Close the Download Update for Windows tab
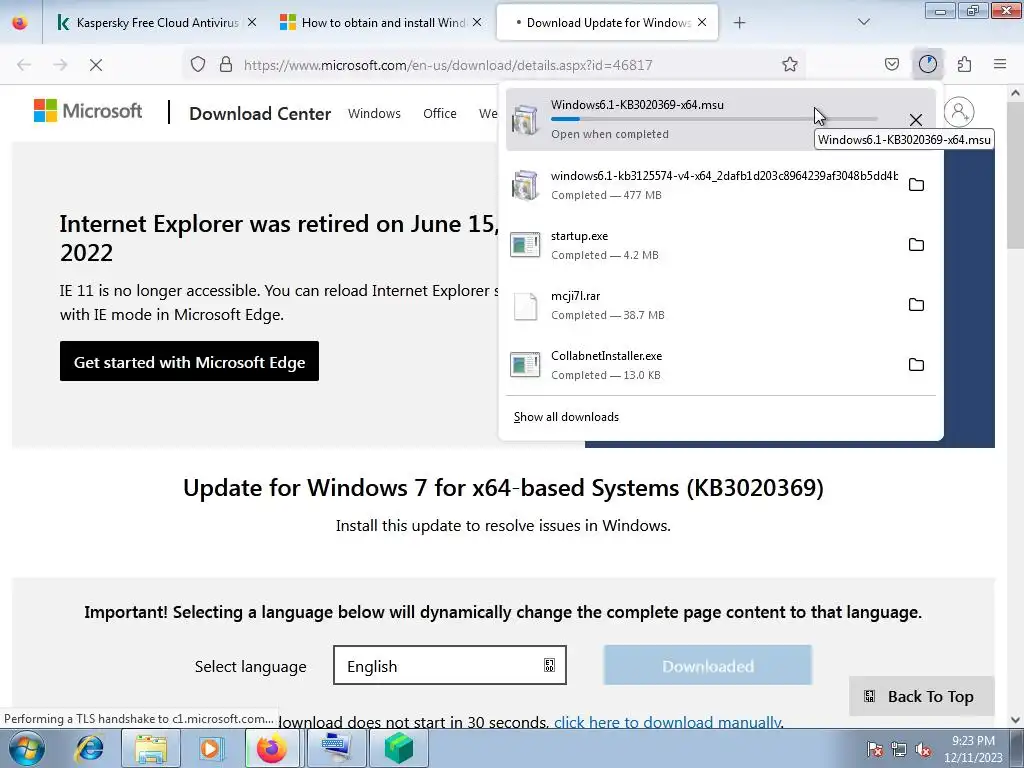 (x=702, y=22)
